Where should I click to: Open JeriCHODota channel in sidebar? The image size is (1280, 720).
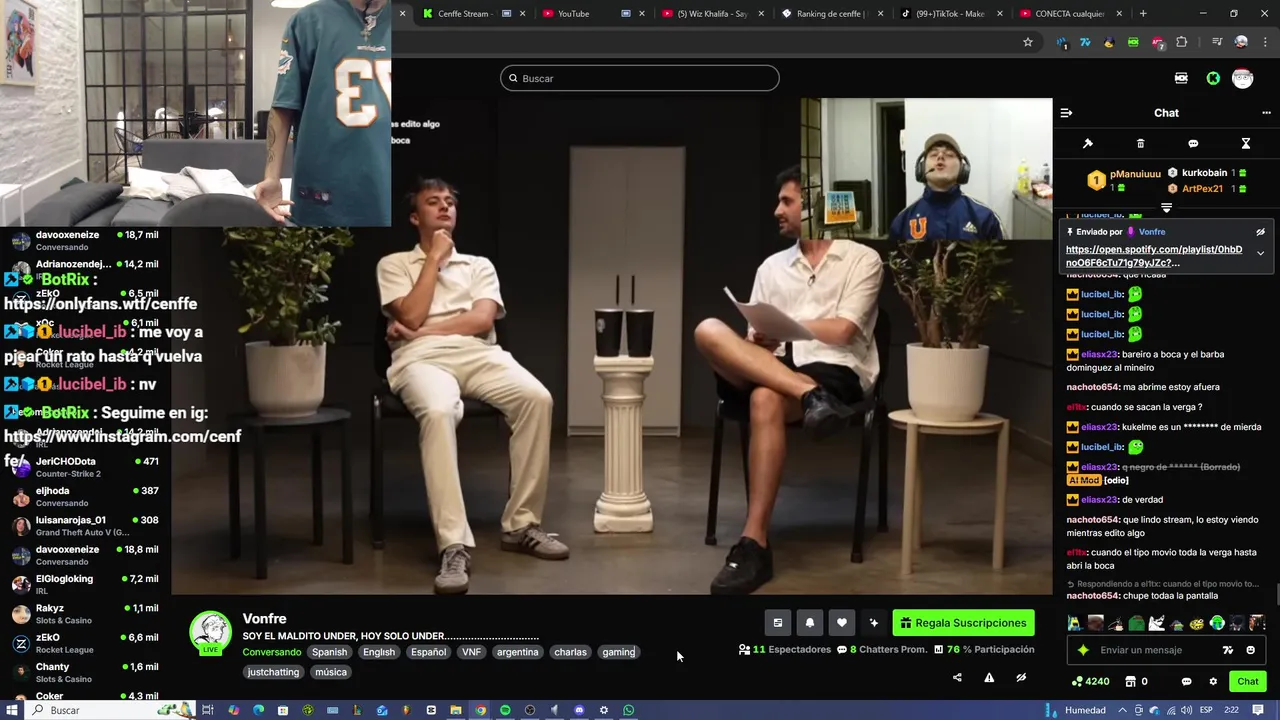pos(85,467)
